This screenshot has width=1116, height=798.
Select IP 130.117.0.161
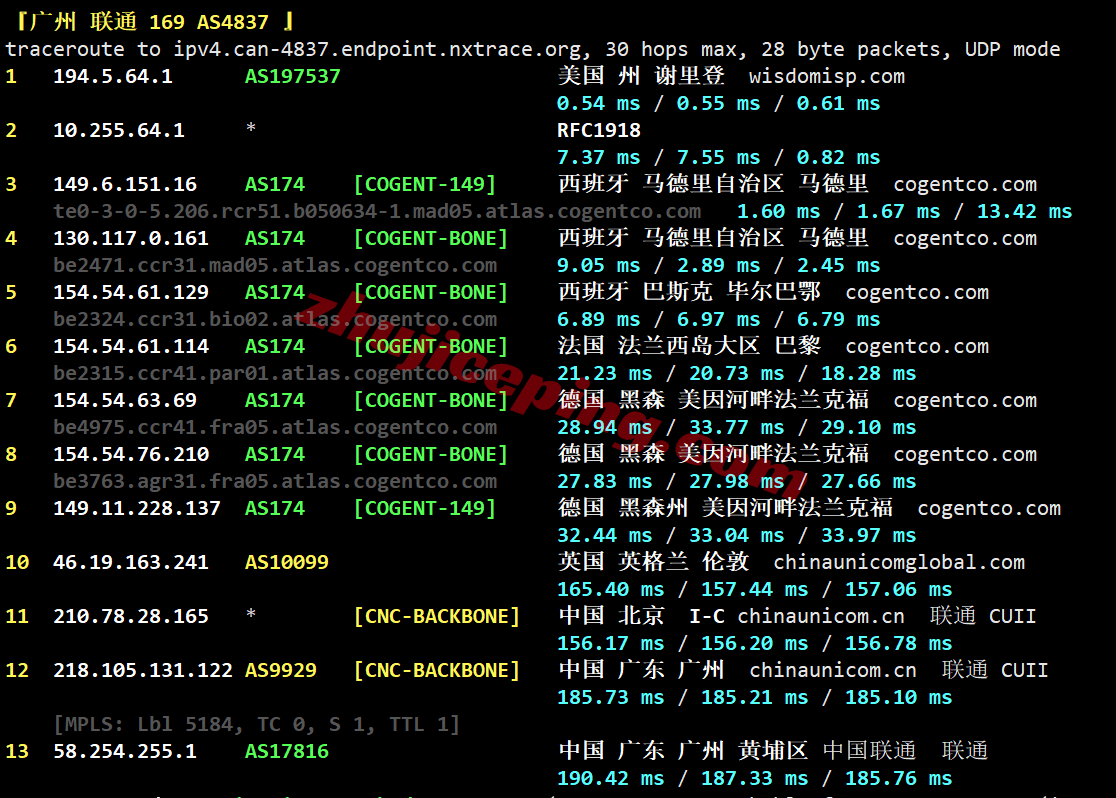pyautogui.click(x=131, y=238)
